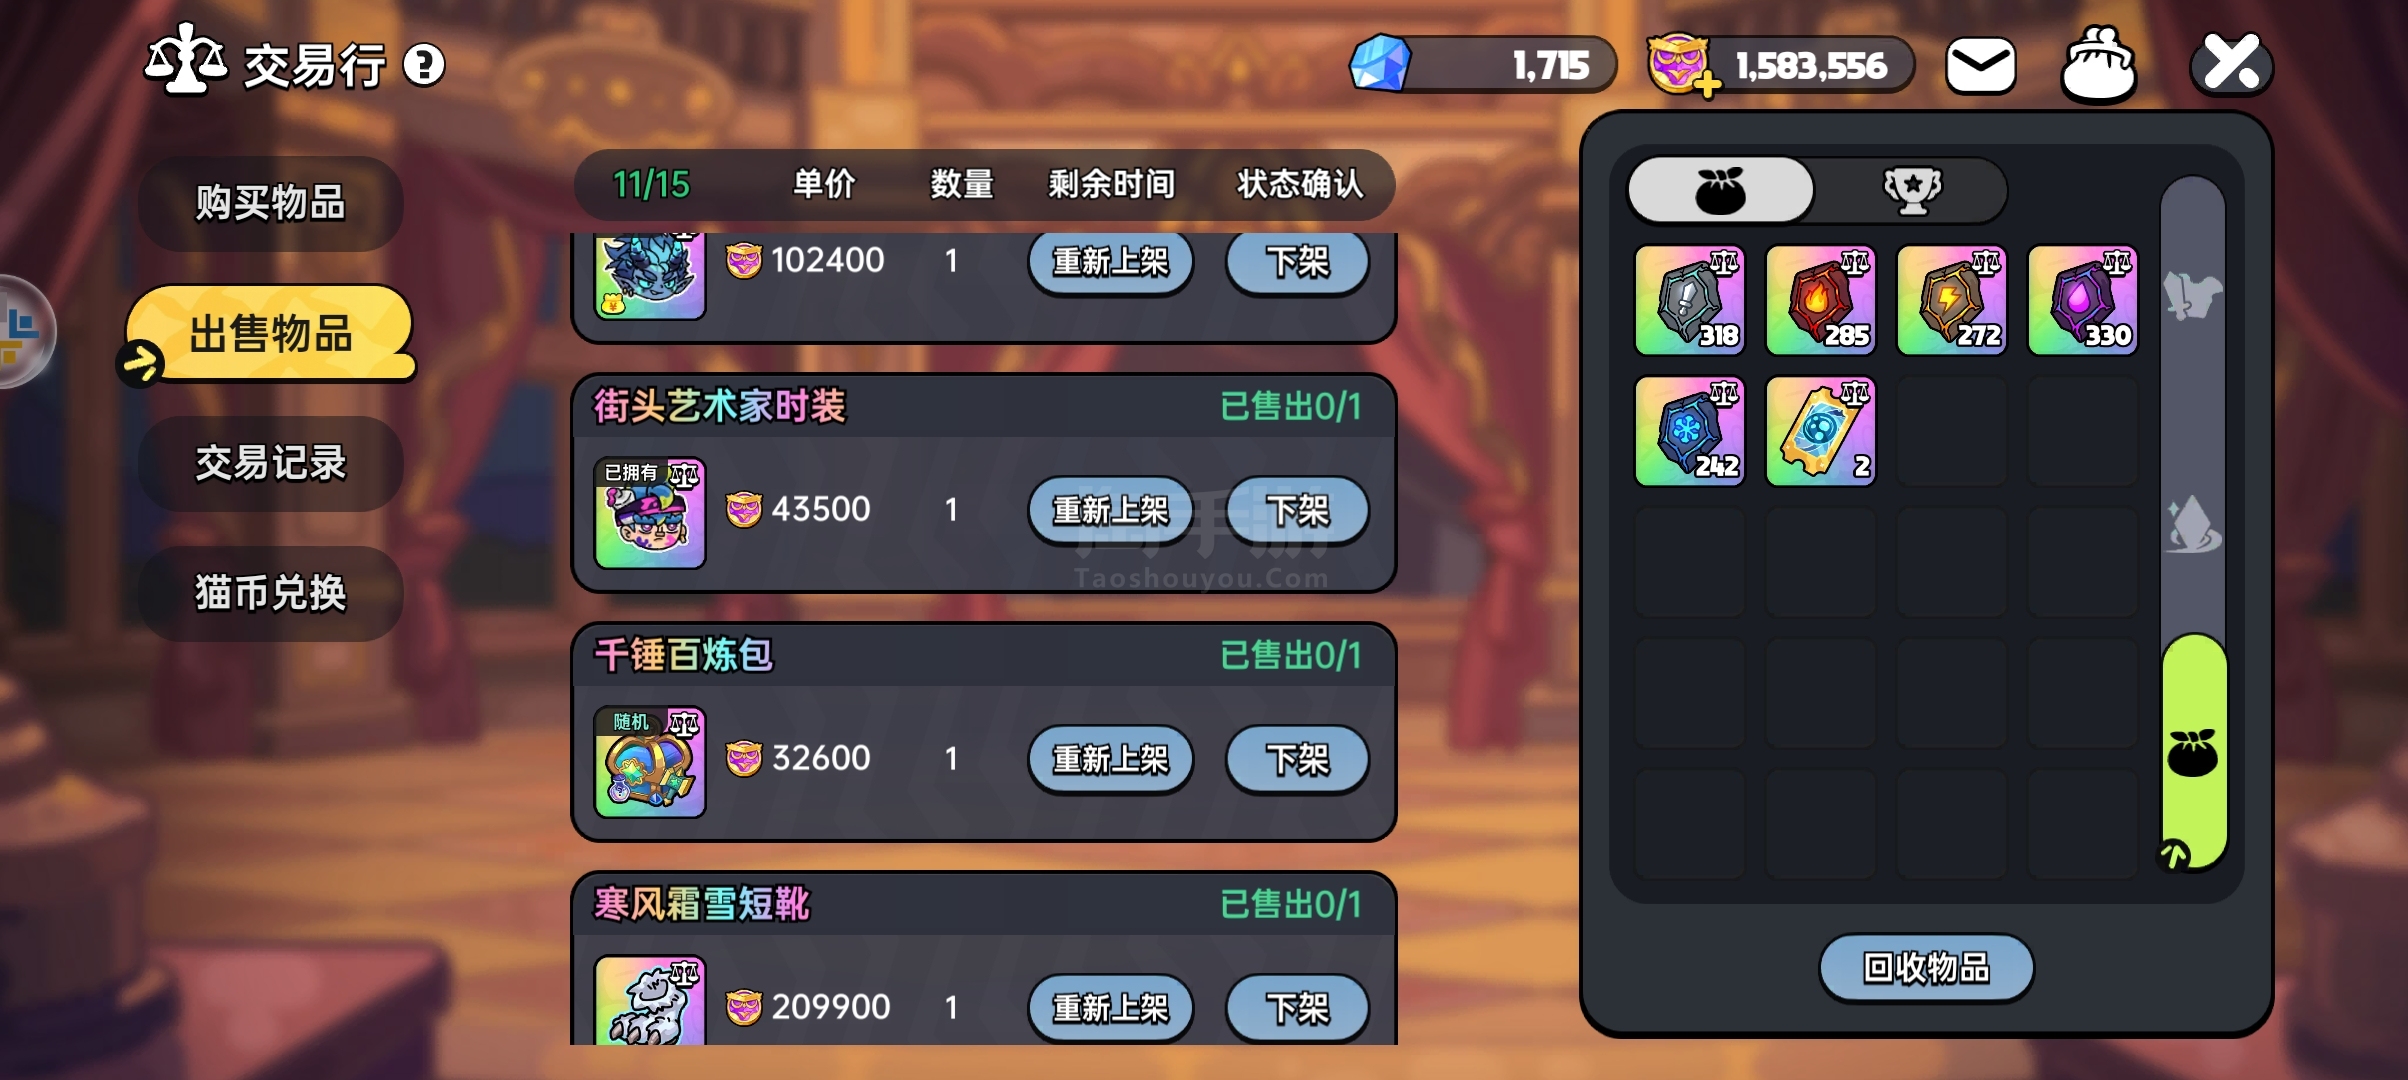Select the lightning stone item with 272
The width and height of the screenshot is (2408, 1080).
pos(1951,300)
